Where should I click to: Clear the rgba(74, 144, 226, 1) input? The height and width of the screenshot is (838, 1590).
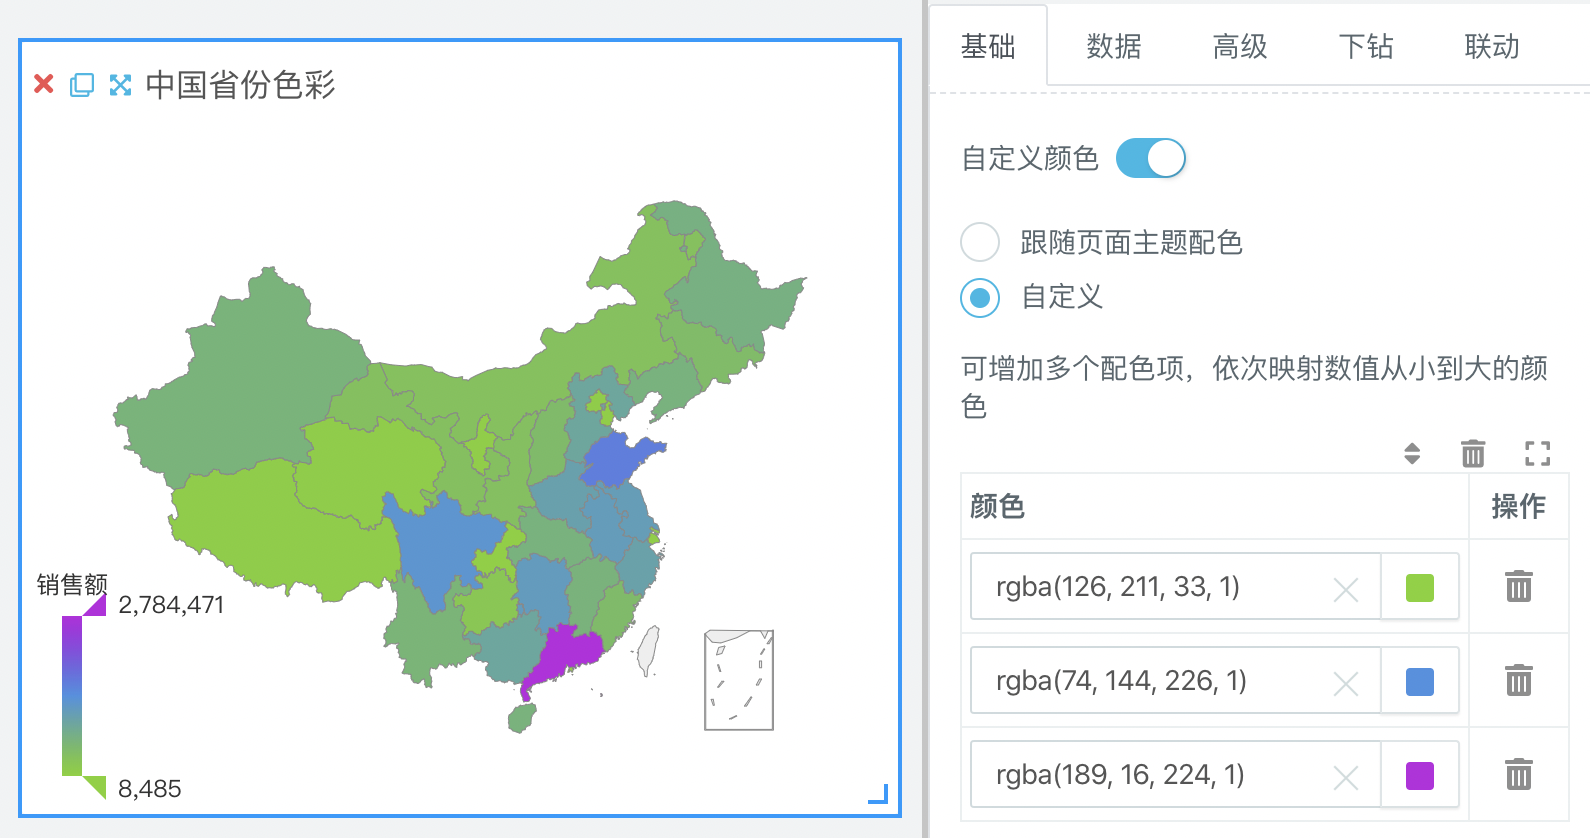tap(1346, 684)
